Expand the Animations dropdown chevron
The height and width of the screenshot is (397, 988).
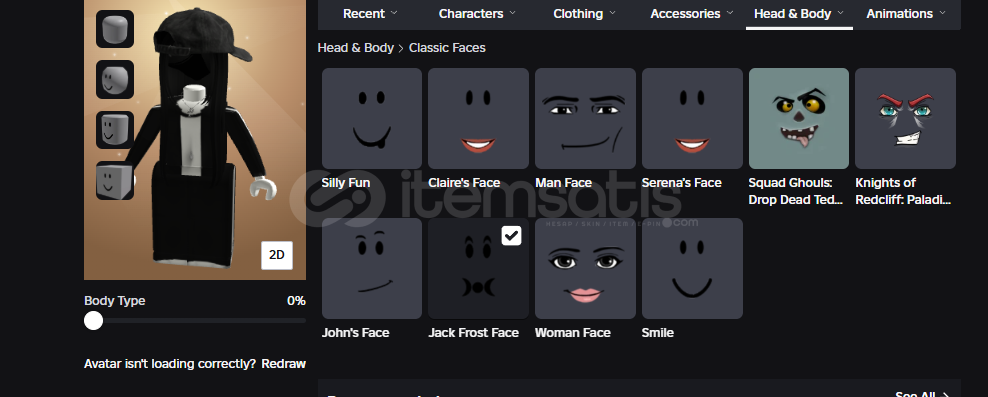pyautogui.click(x=943, y=13)
